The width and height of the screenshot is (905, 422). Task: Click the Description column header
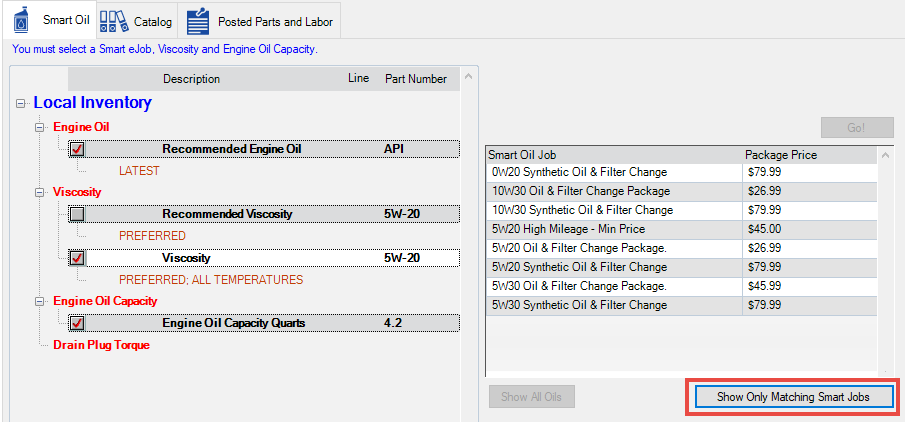tap(191, 79)
